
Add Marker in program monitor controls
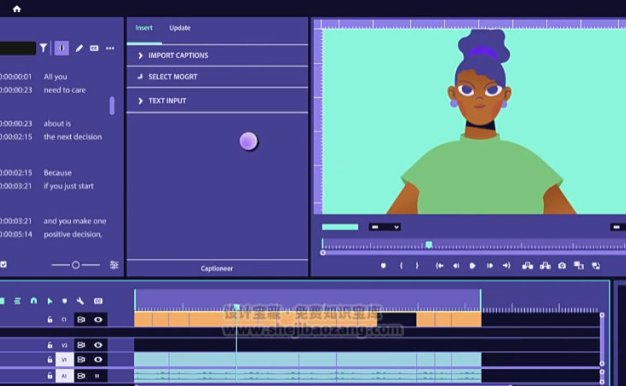coord(383,265)
